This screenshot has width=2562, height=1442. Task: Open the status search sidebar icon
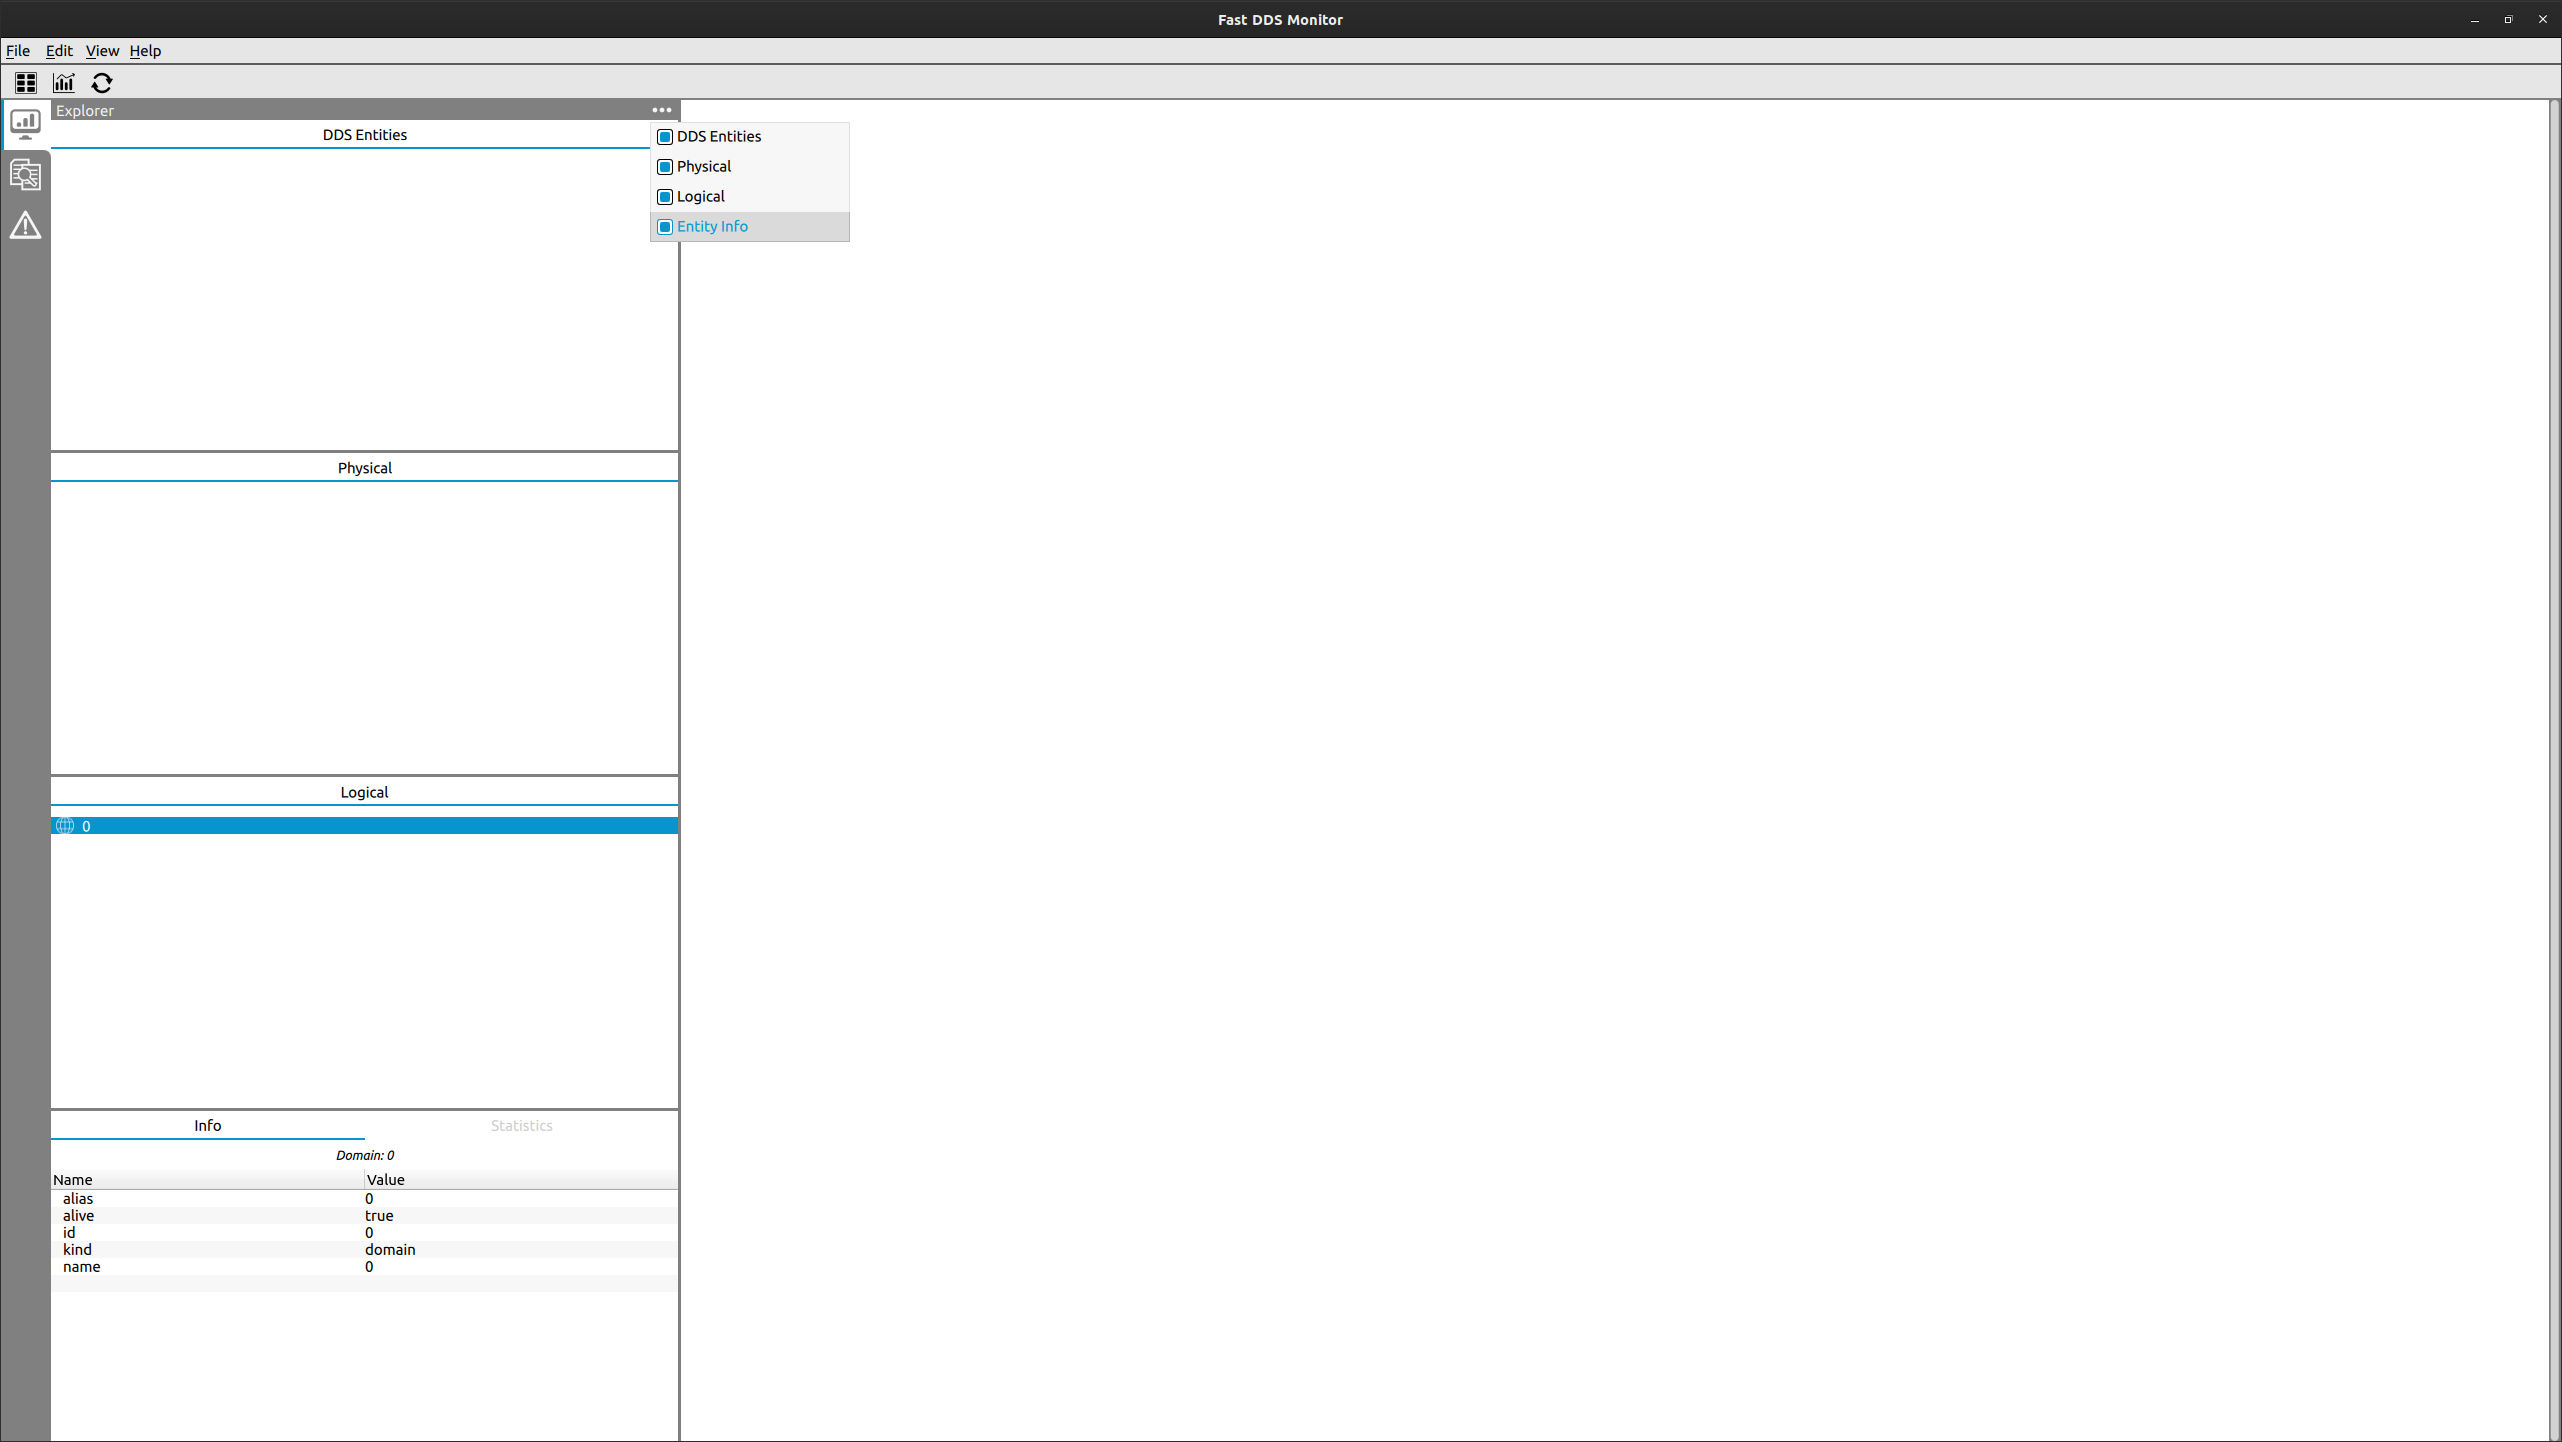pyautogui.click(x=25, y=175)
